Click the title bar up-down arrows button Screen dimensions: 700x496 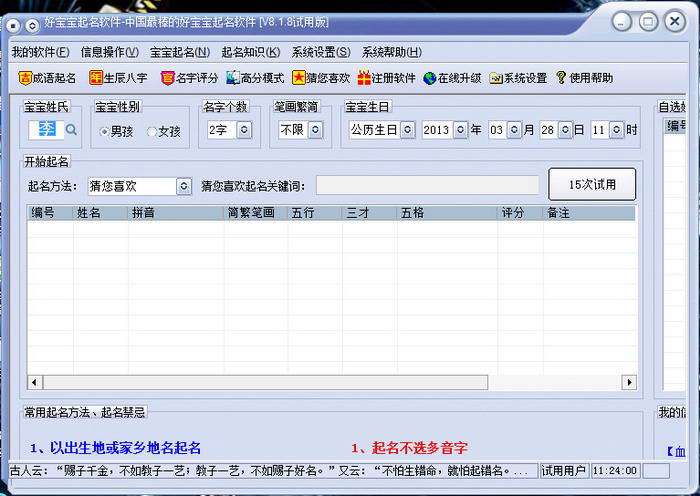(x=32, y=25)
